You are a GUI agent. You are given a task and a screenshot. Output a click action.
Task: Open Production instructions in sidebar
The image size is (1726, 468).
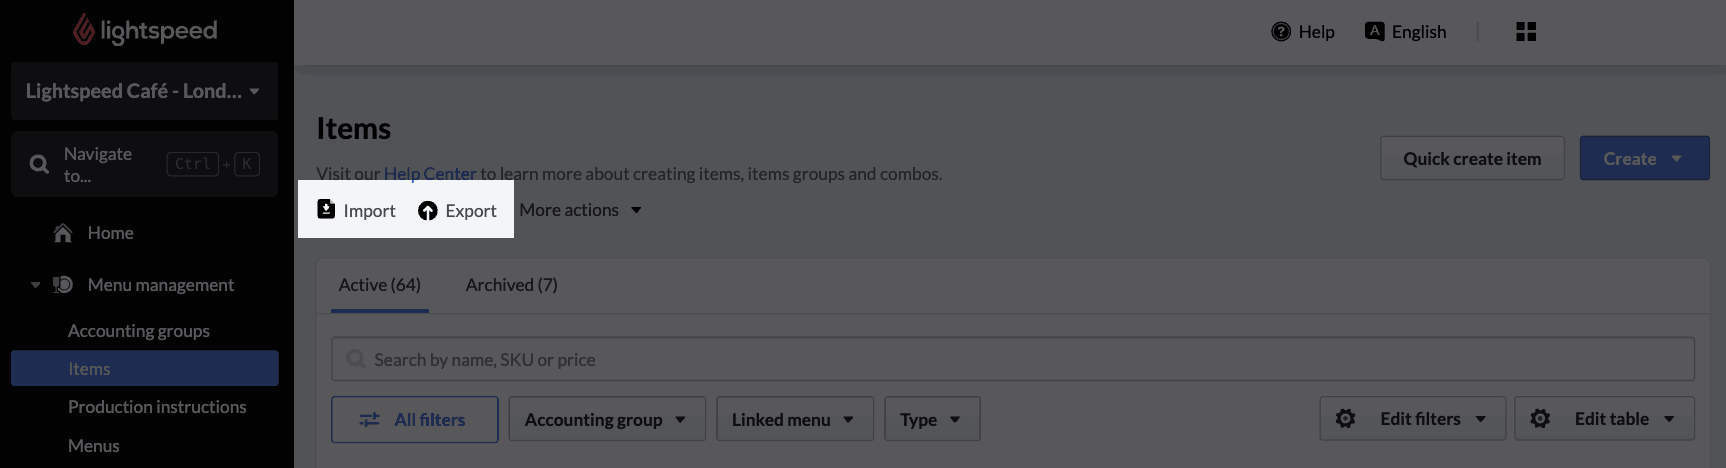(157, 407)
